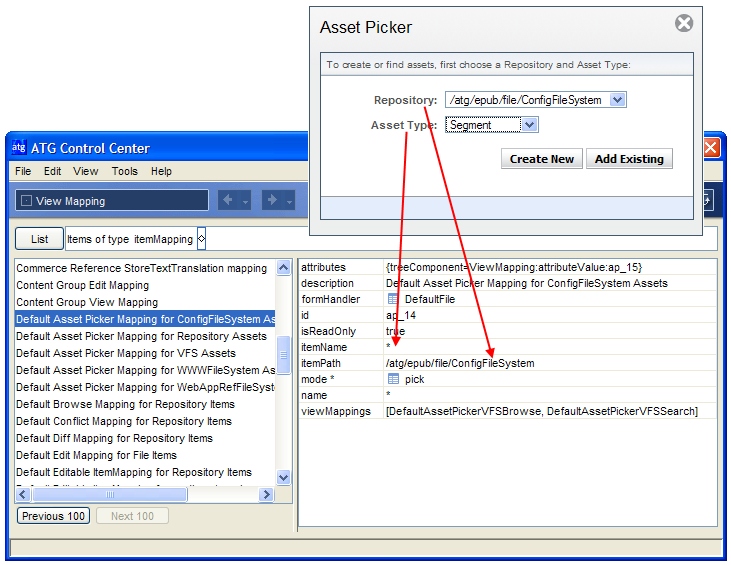Click the list scroll up arrow
This screenshot has height=565, width=731.
pos(283,268)
